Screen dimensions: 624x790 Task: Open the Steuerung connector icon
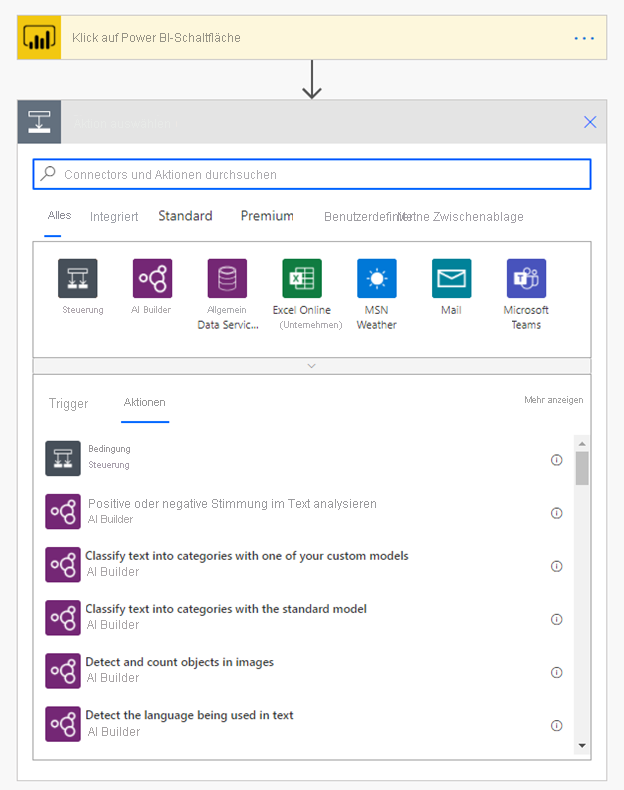coord(78,279)
